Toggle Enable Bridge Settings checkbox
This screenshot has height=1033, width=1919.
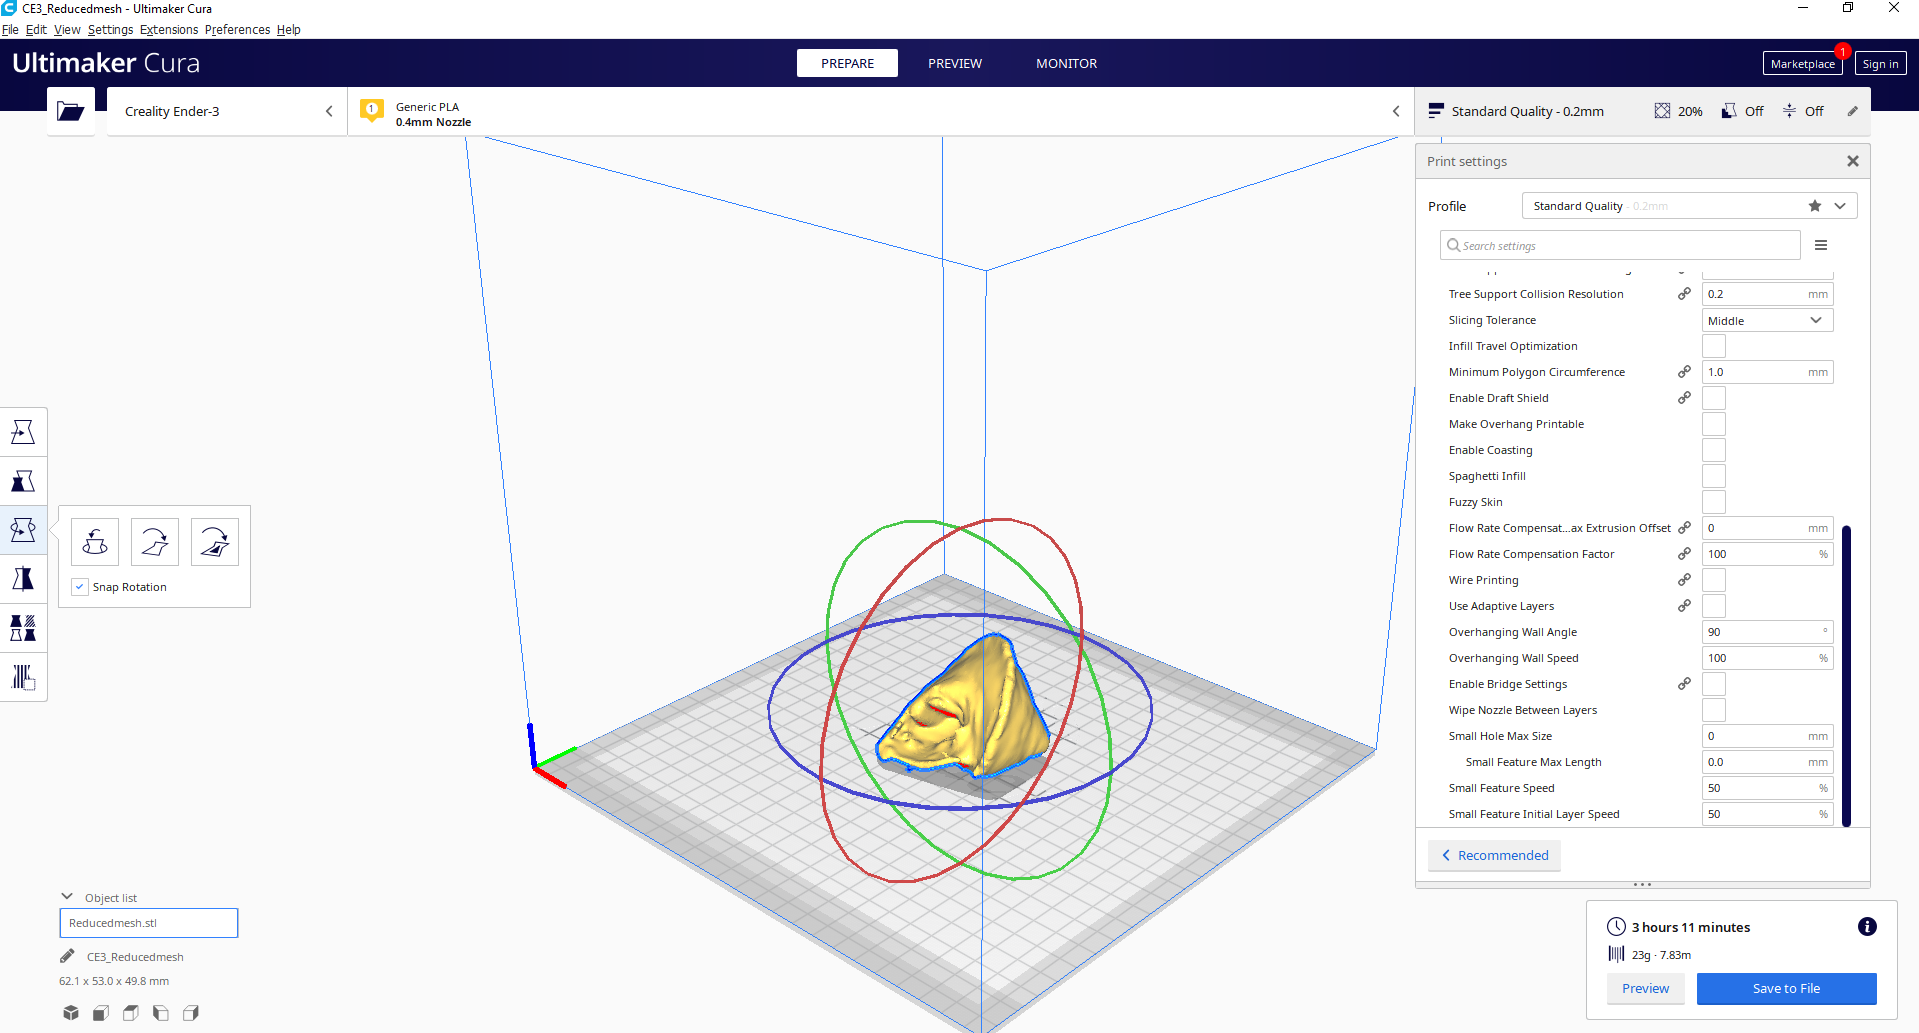pyautogui.click(x=1714, y=684)
